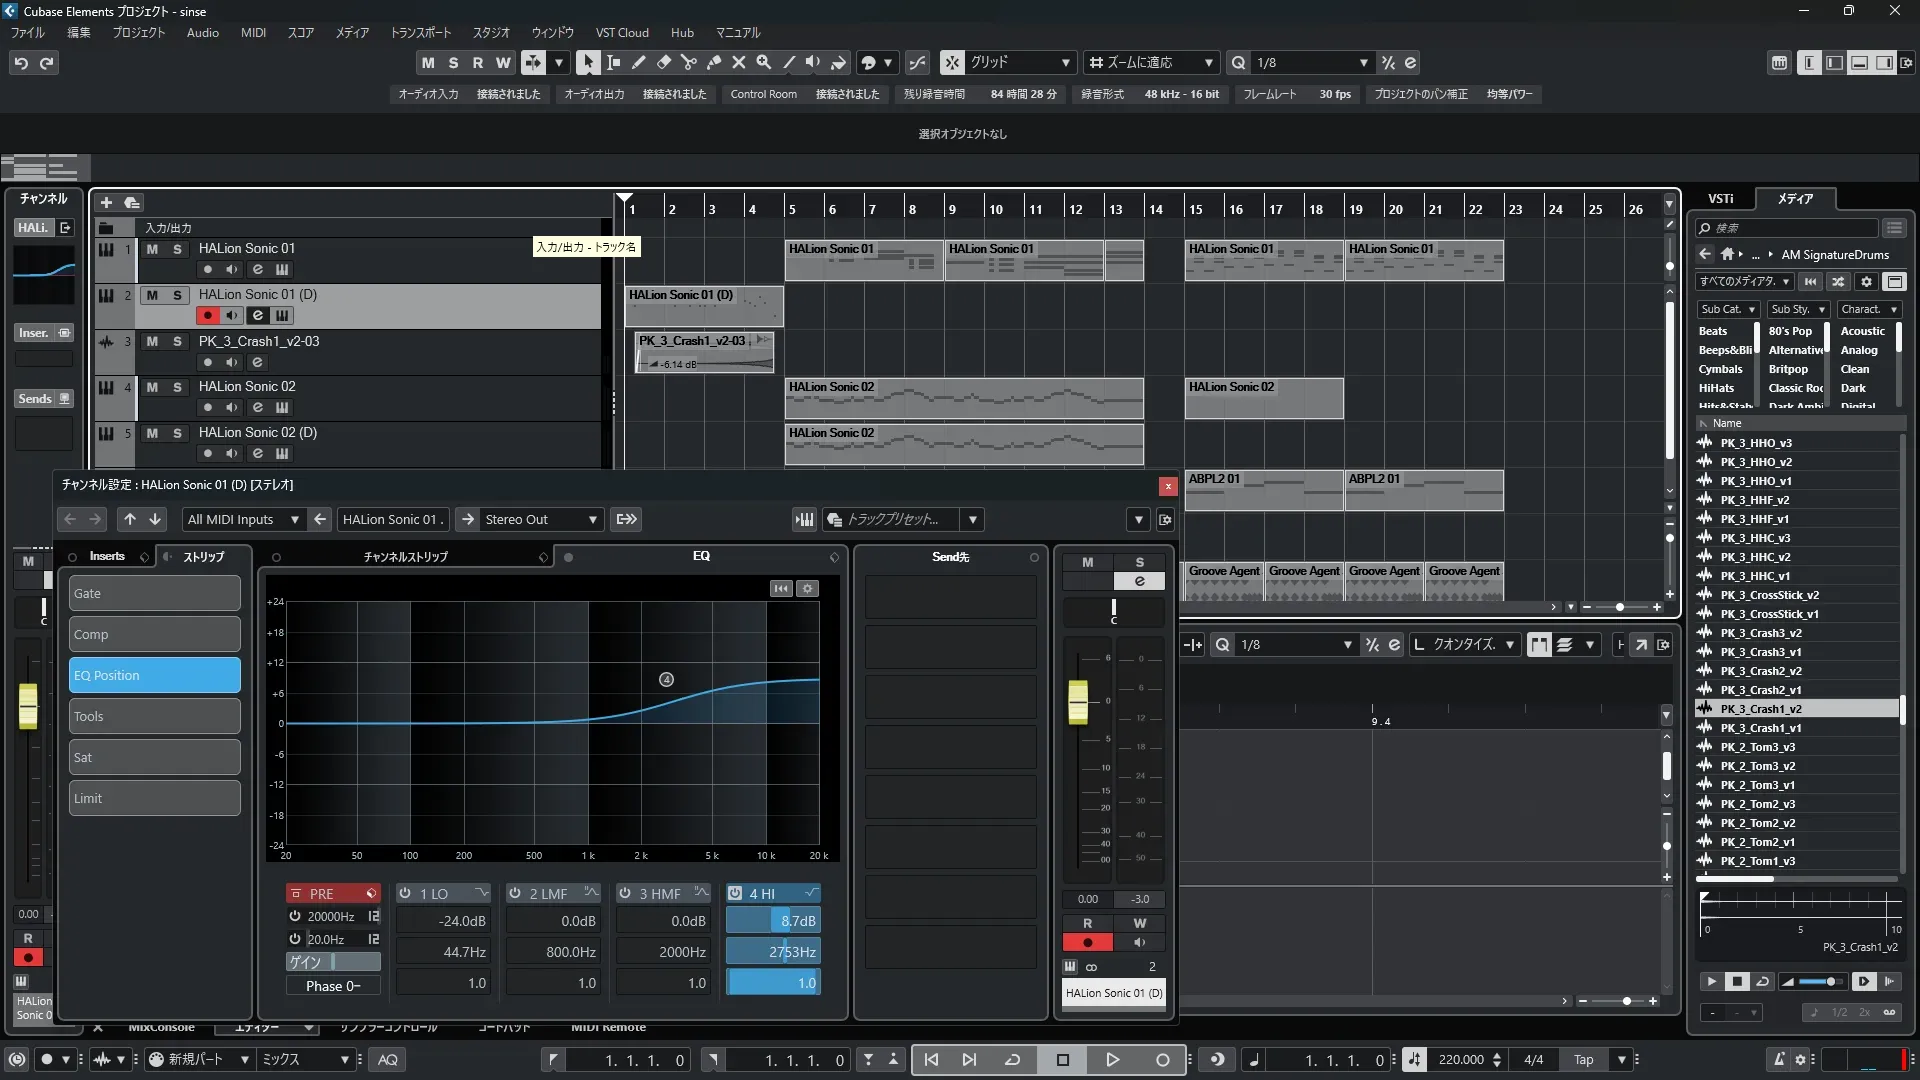Select the Erase tool
The width and height of the screenshot is (1920, 1080).
coord(663,62)
